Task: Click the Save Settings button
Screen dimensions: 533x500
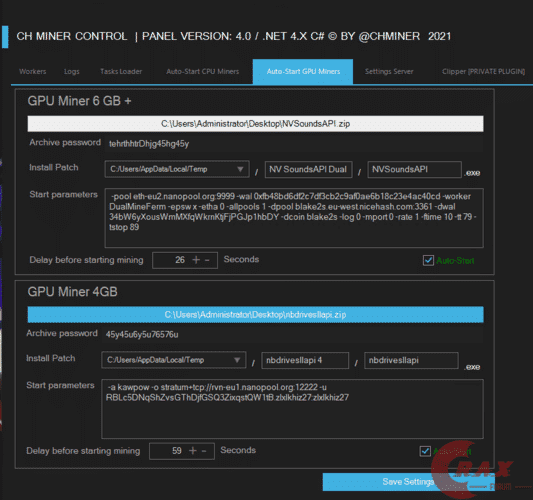Action: click(x=408, y=482)
